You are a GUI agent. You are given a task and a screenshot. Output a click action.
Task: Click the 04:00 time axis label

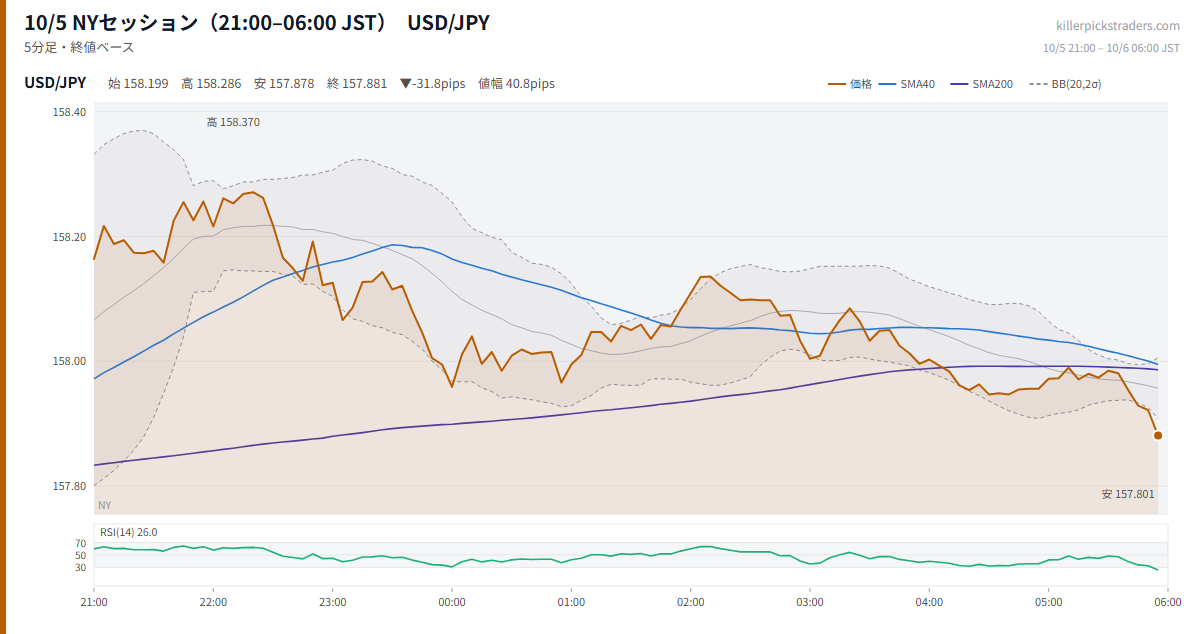click(x=929, y=603)
